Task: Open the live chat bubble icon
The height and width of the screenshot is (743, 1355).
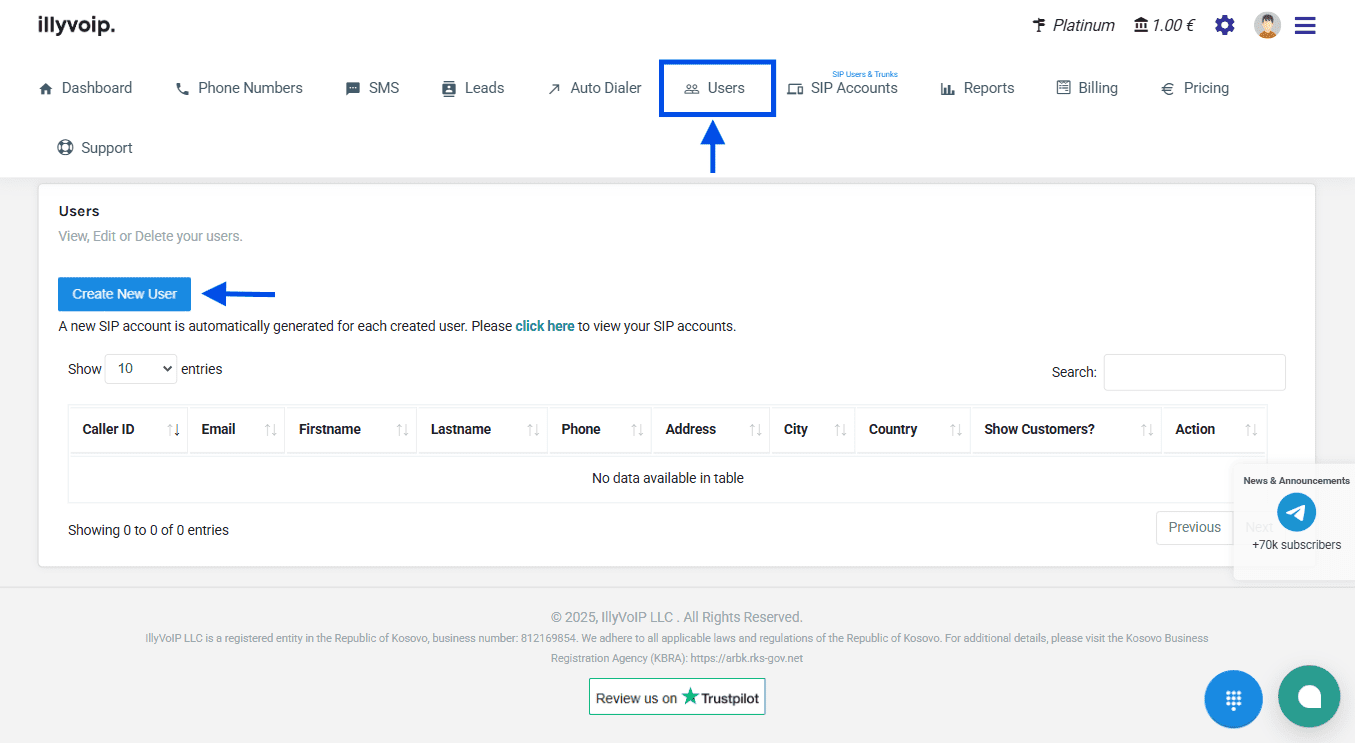Action: (x=1308, y=696)
